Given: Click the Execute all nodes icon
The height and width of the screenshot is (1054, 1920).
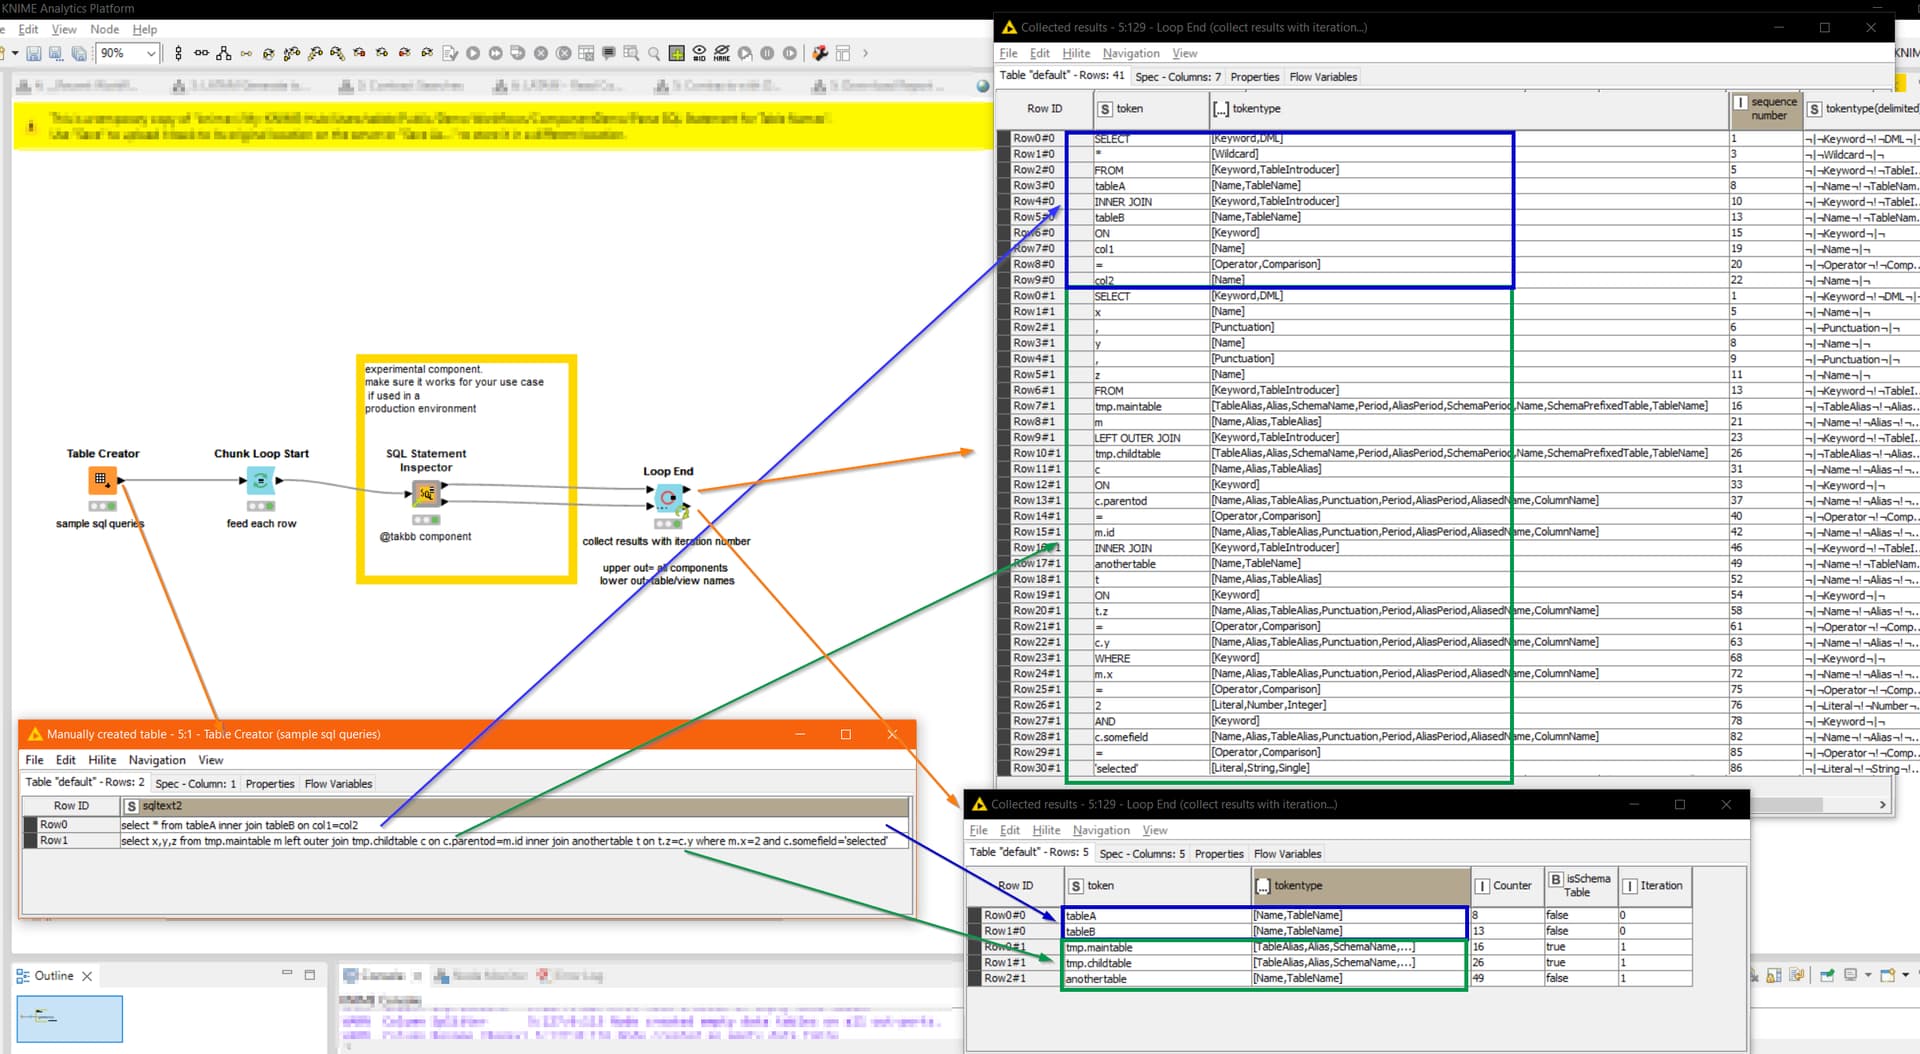Looking at the screenshot, I should 496,53.
